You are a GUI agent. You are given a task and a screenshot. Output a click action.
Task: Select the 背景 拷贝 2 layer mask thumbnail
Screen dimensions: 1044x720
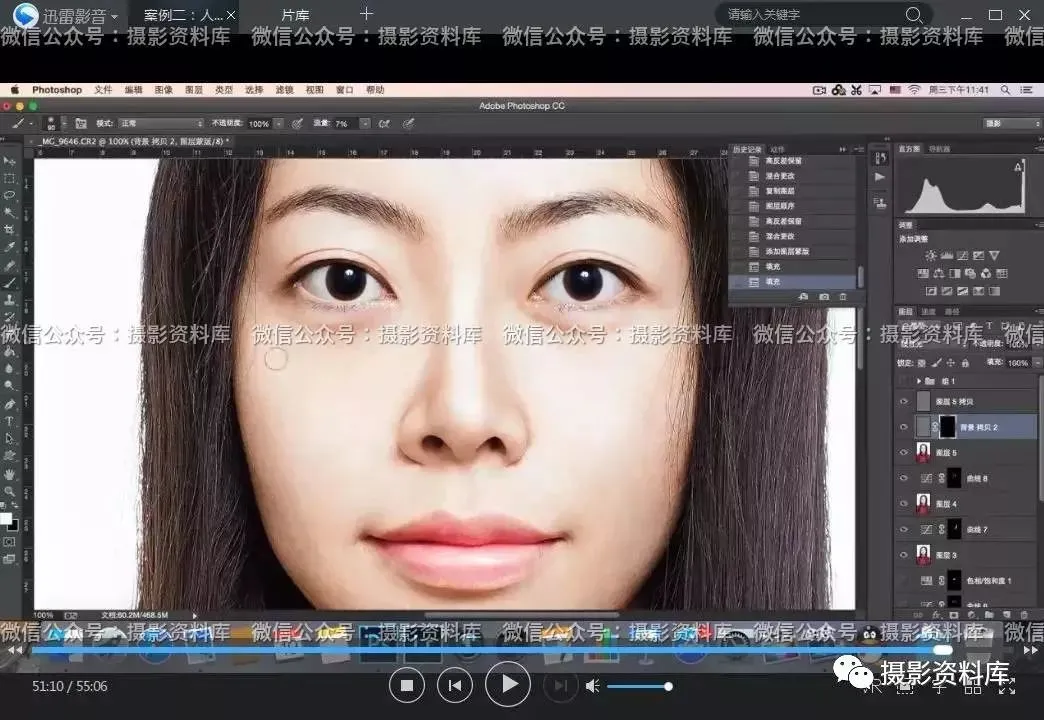click(947, 427)
